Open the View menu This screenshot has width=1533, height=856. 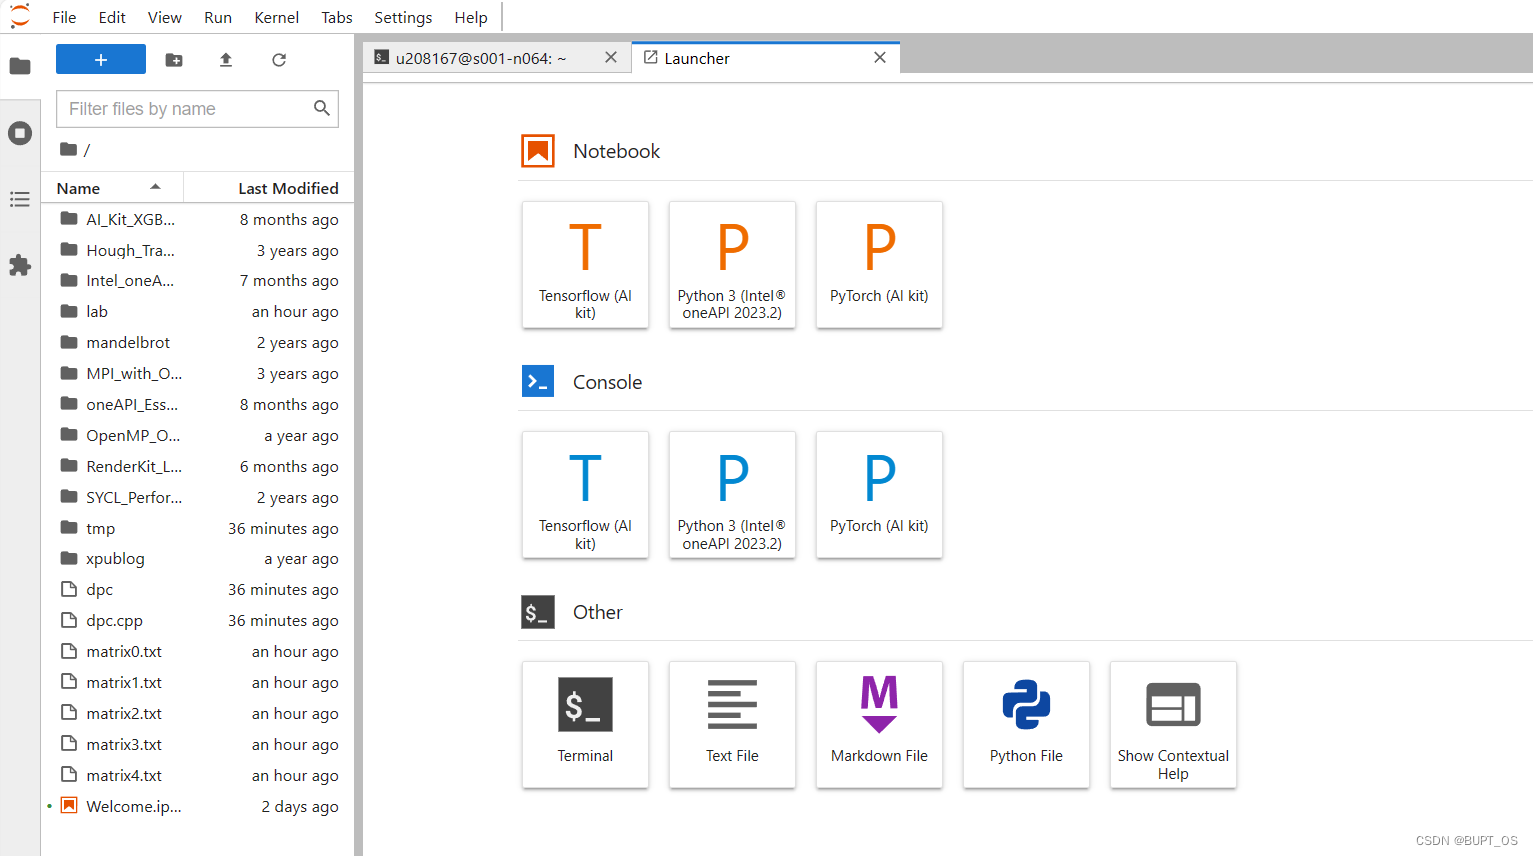[x=165, y=17]
